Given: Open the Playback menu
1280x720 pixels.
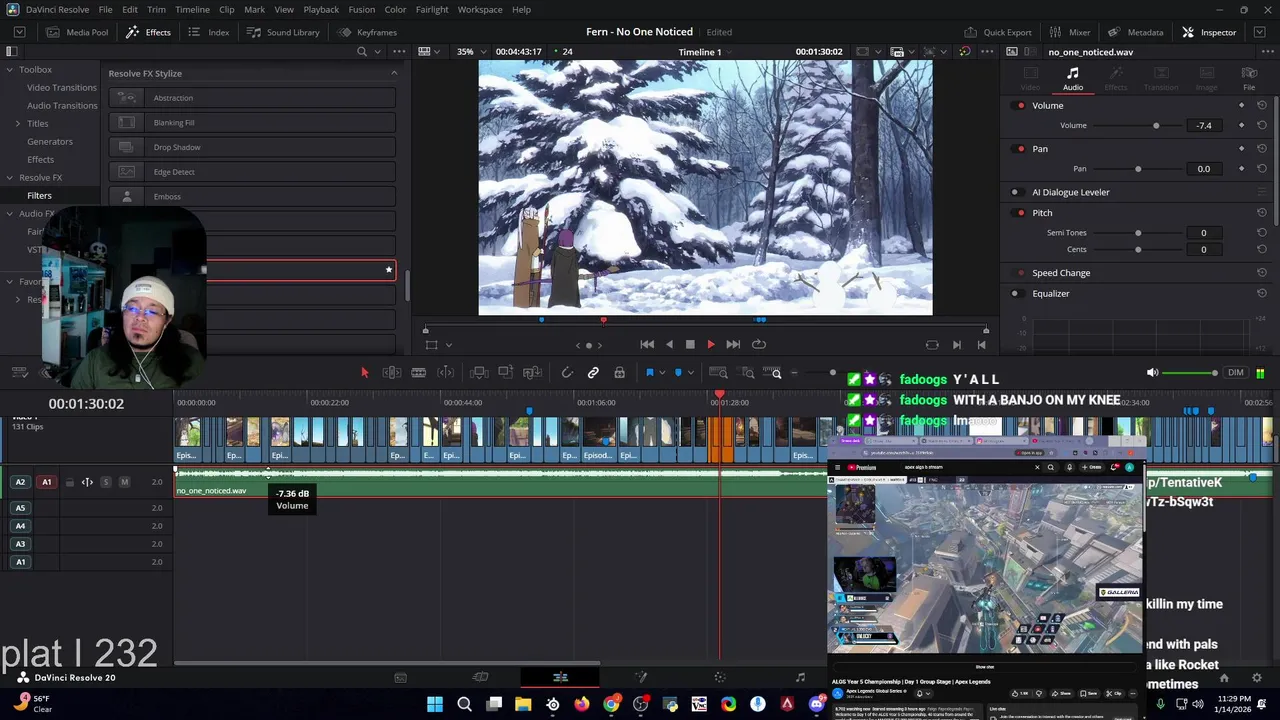Looking at the screenshot, I should tap(321, 10).
